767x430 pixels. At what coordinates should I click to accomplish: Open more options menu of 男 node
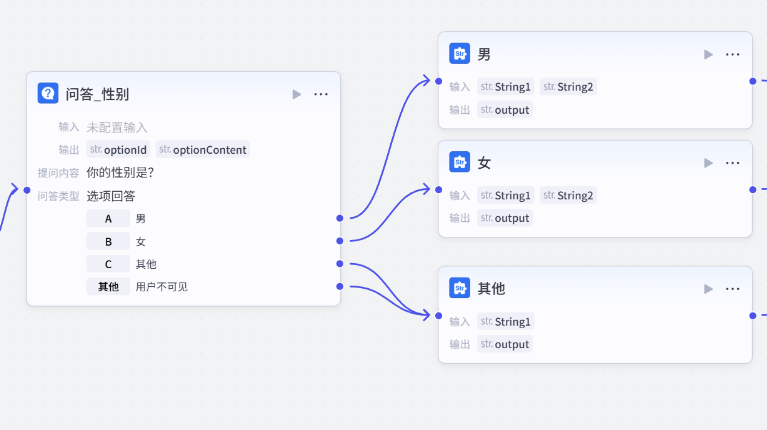[x=732, y=54]
